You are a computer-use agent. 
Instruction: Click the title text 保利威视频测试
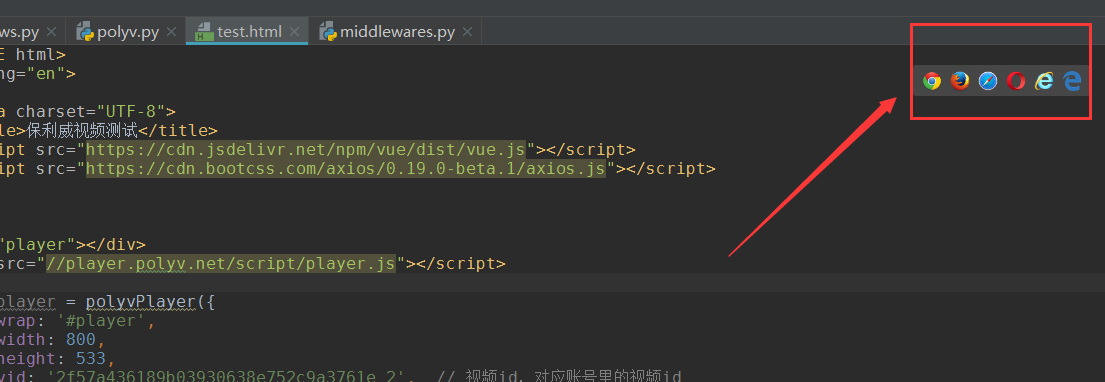pyautogui.click(x=82, y=130)
